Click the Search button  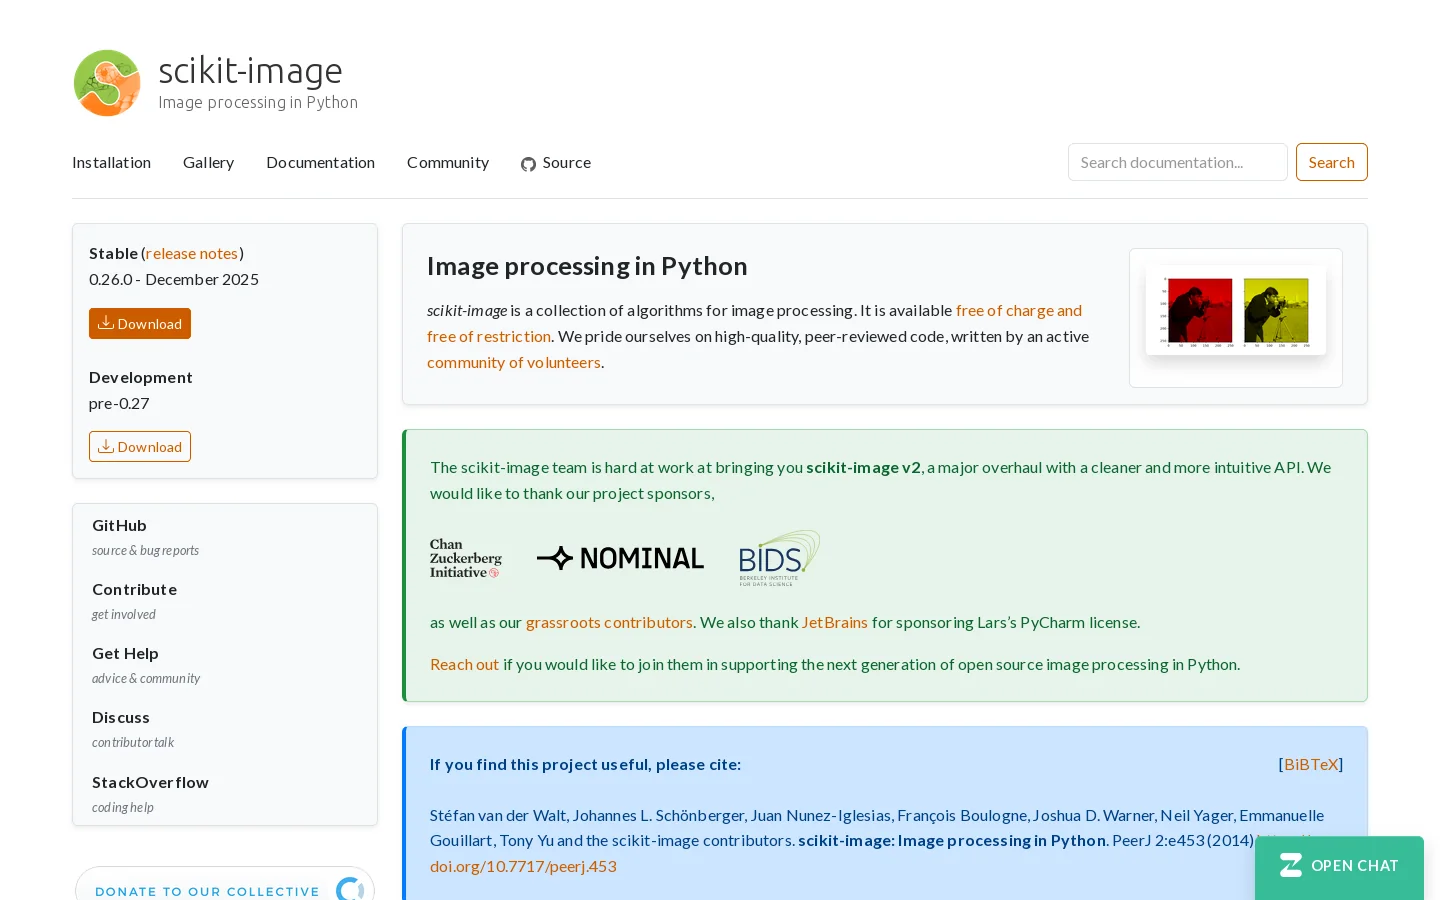[1331, 162]
